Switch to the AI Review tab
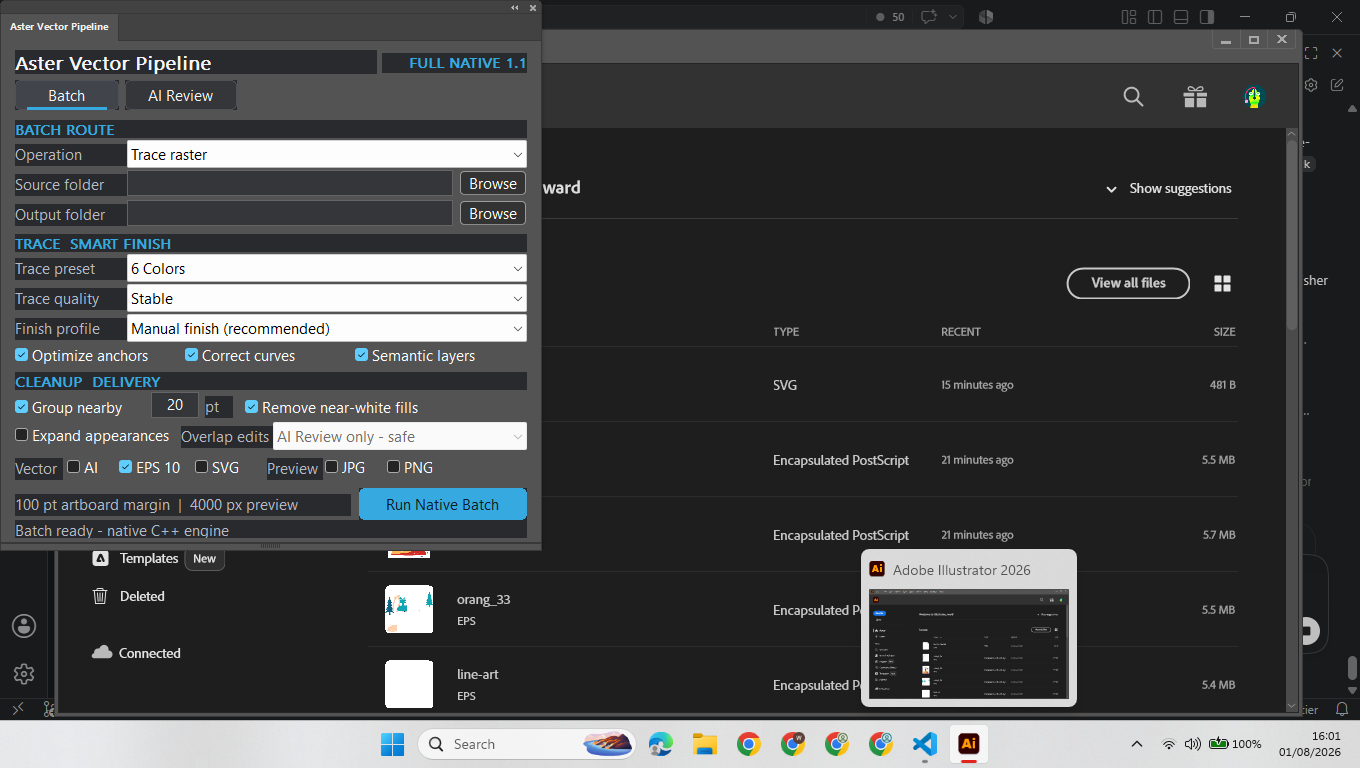Image resolution: width=1360 pixels, height=768 pixels. (181, 96)
